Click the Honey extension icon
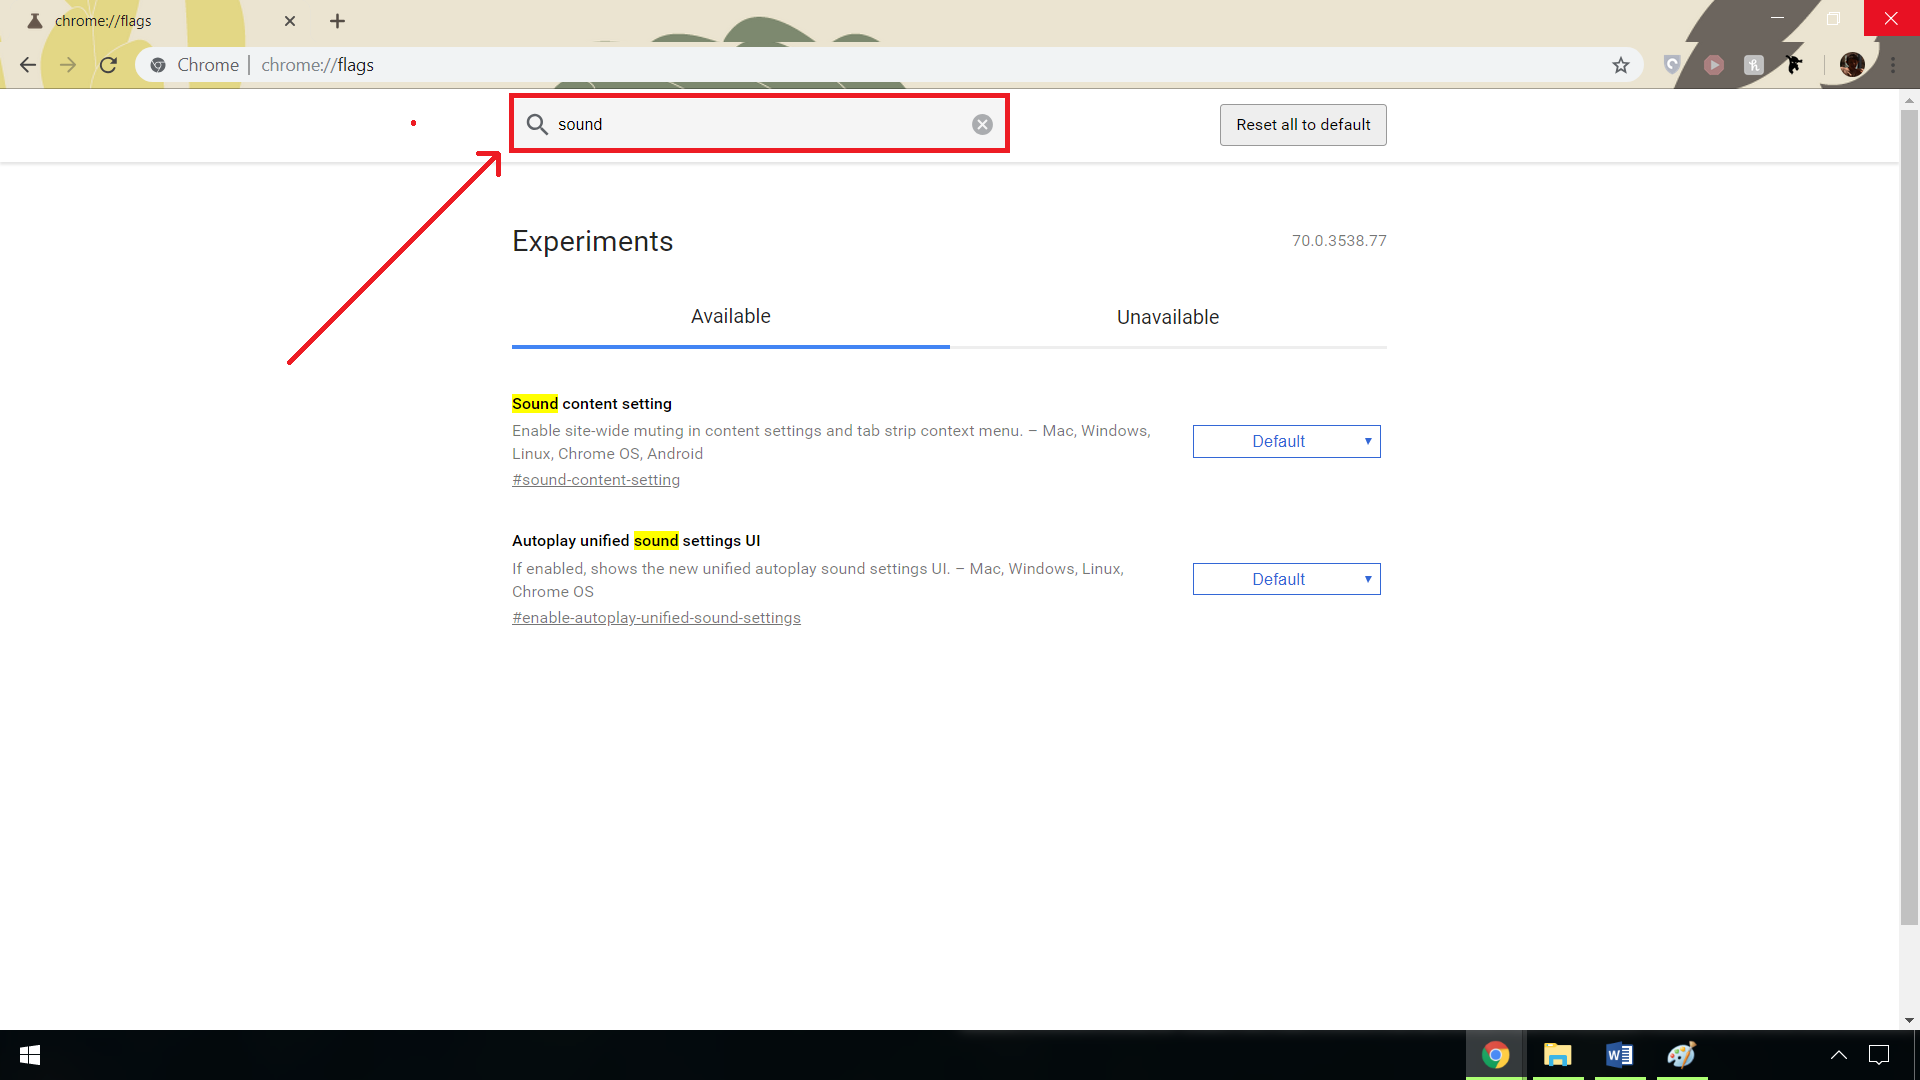 tap(1753, 65)
